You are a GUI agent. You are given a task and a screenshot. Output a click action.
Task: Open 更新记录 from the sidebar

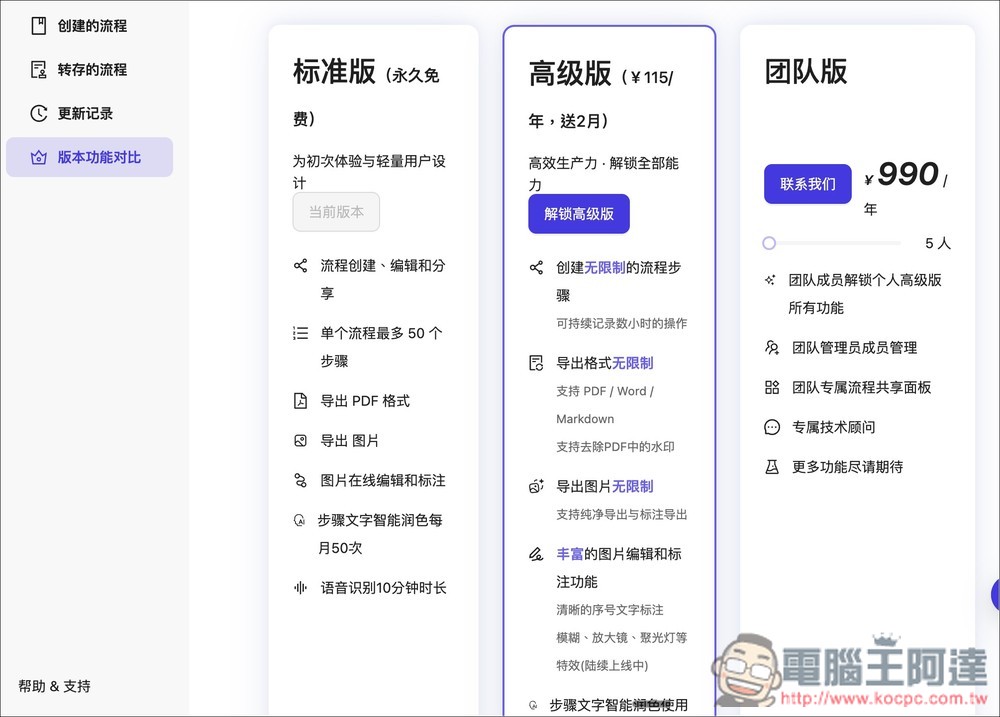[x=85, y=113]
